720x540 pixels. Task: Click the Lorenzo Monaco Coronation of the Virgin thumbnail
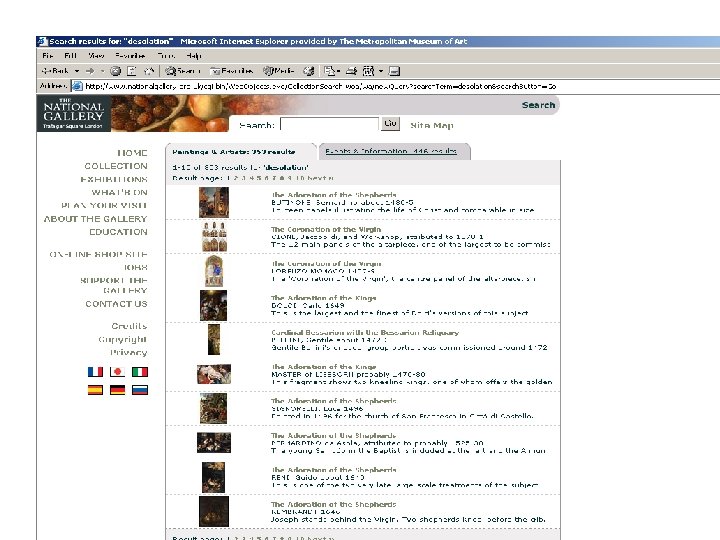[x=214, y=271]
